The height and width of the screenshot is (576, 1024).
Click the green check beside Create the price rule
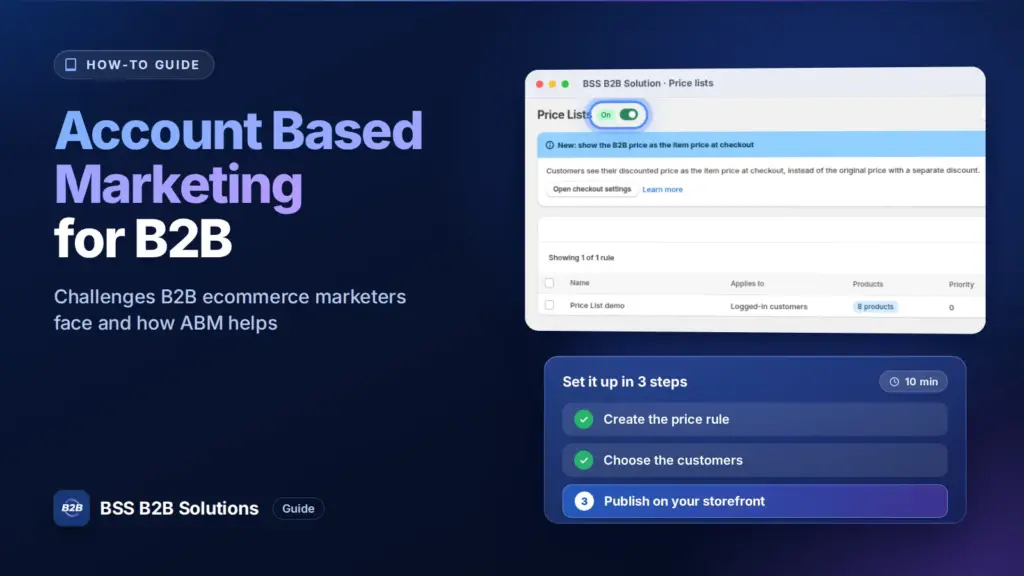(x=584, y=419)
